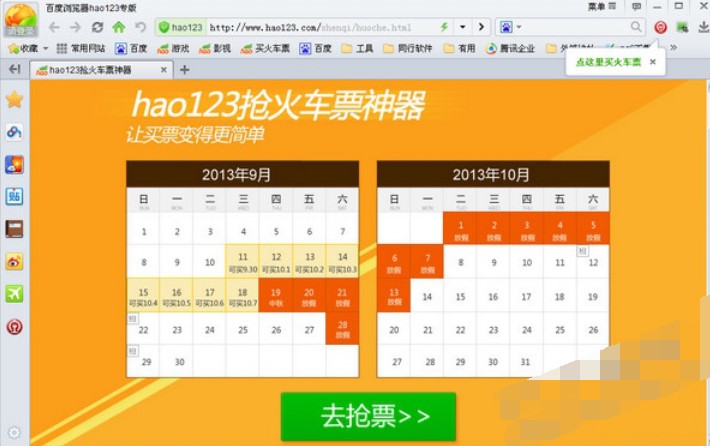Click the green screenshot toolbar icon
This screenshot has width=710, height=446.
682,28
